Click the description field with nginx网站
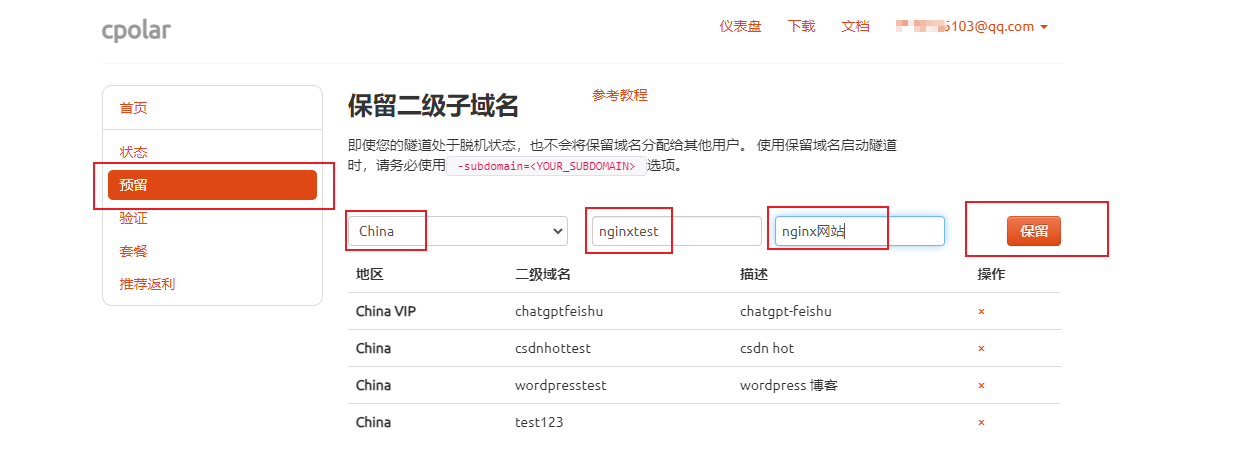The height and width of the screenshot is (458, 1259). (860, 231)
